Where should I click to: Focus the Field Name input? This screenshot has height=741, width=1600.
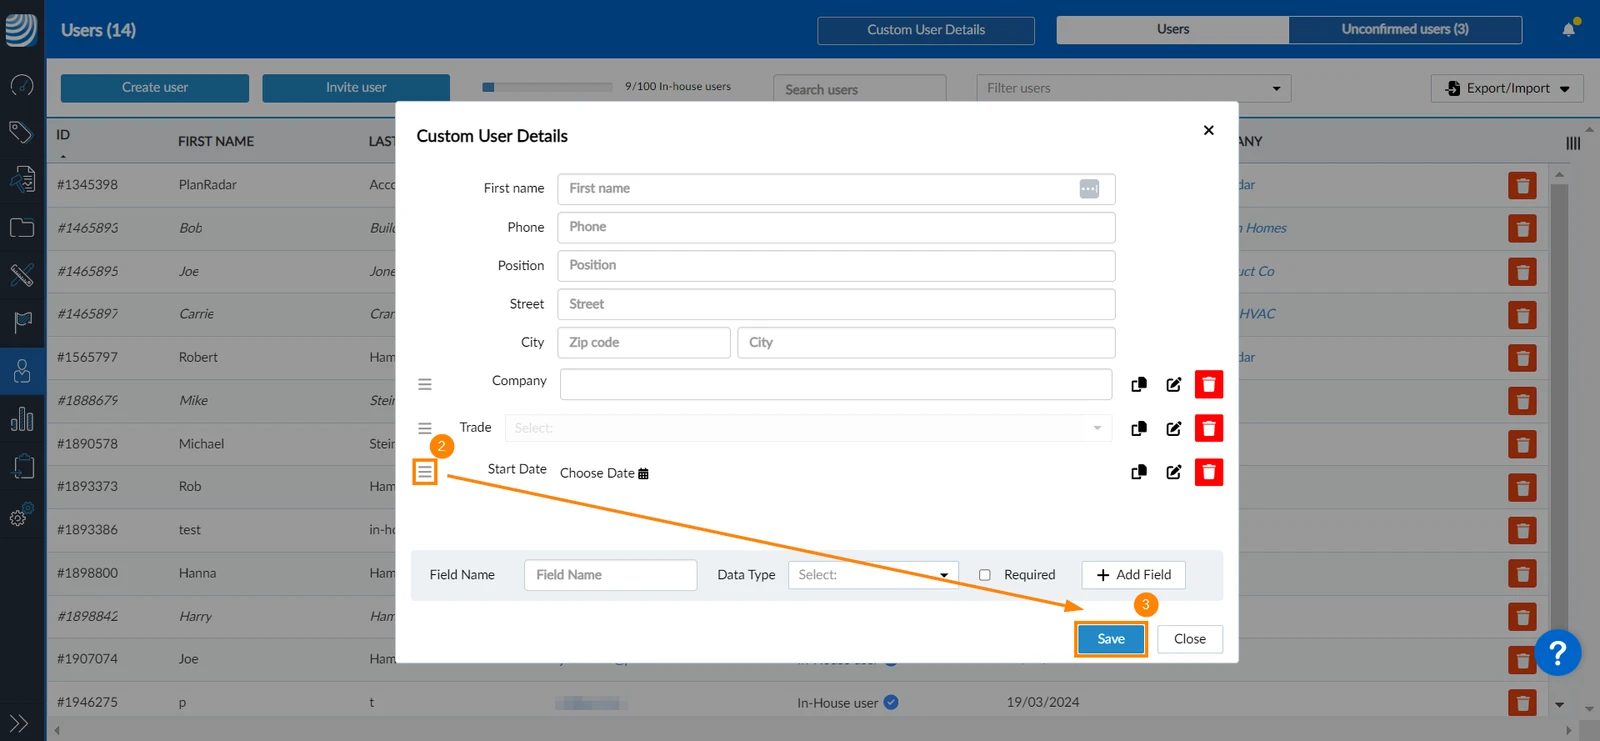point(610,575)
